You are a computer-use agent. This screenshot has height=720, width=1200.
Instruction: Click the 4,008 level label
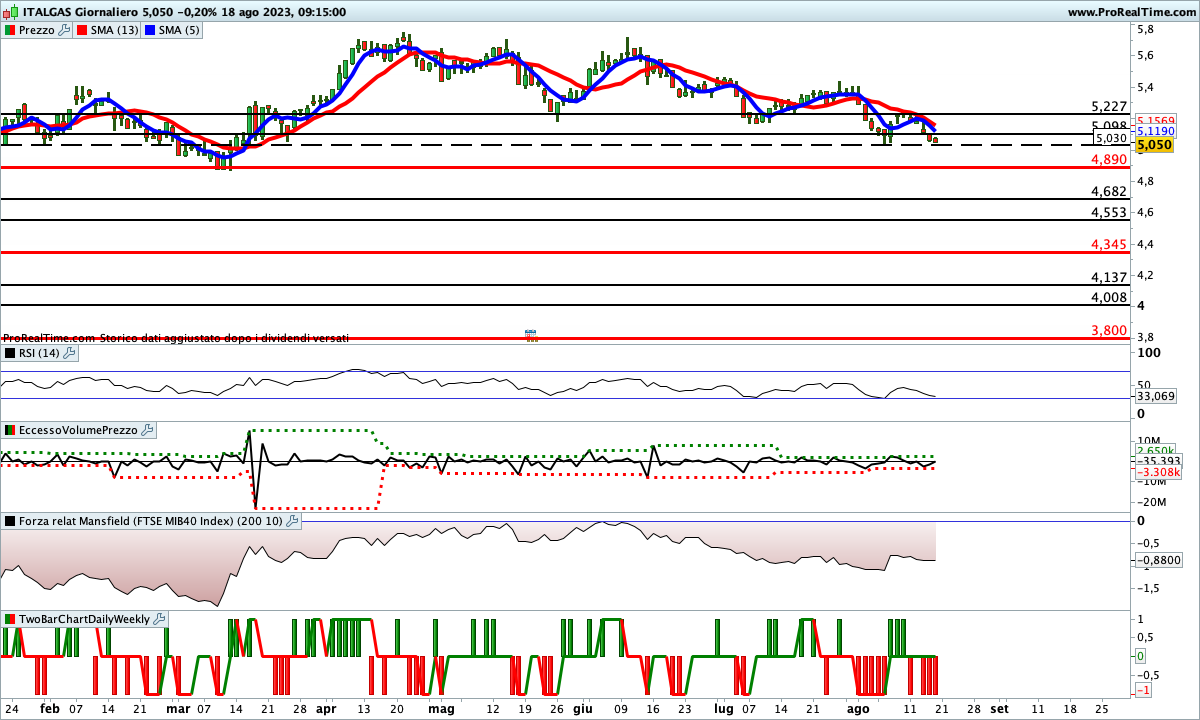[1109, 297]
